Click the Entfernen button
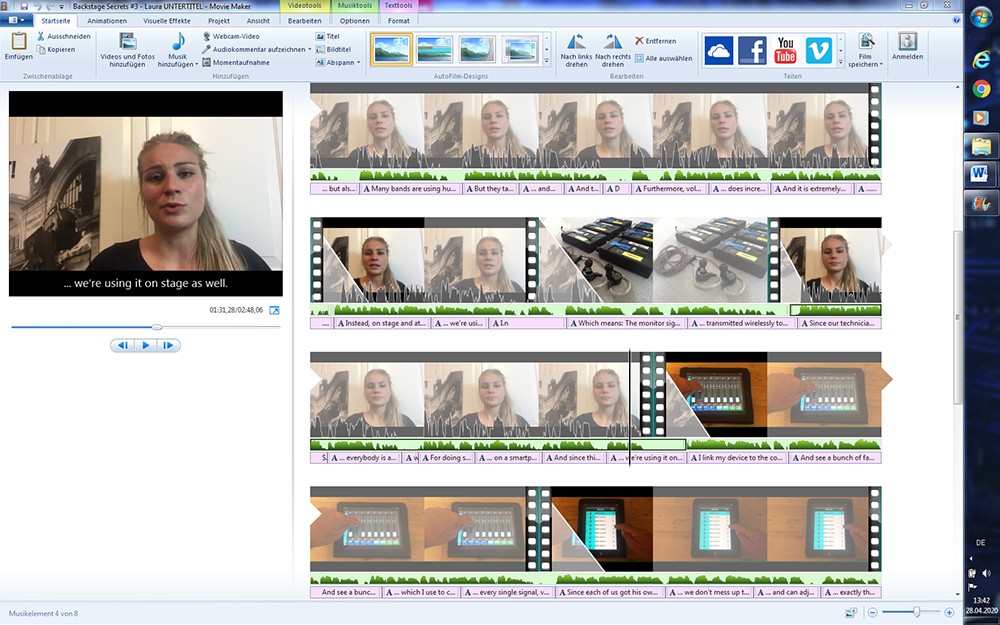 tap(655, 41)
